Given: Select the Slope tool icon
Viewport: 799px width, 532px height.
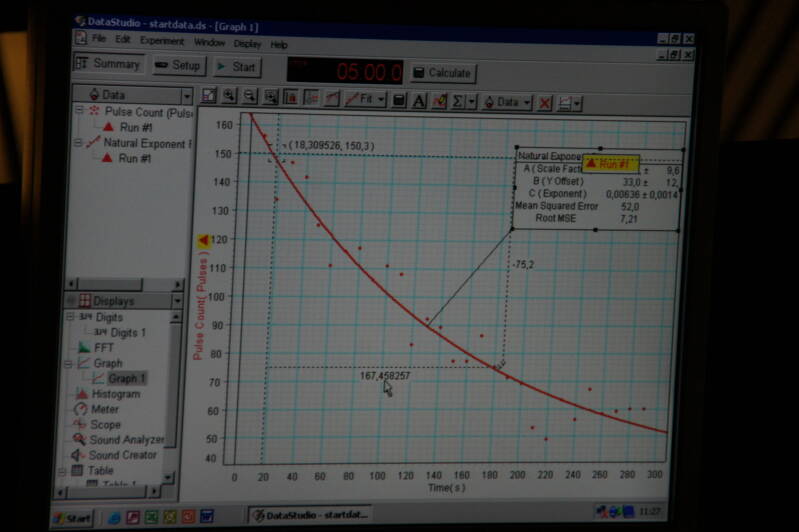Looking at the screenshot, I should tap(331, 98).
